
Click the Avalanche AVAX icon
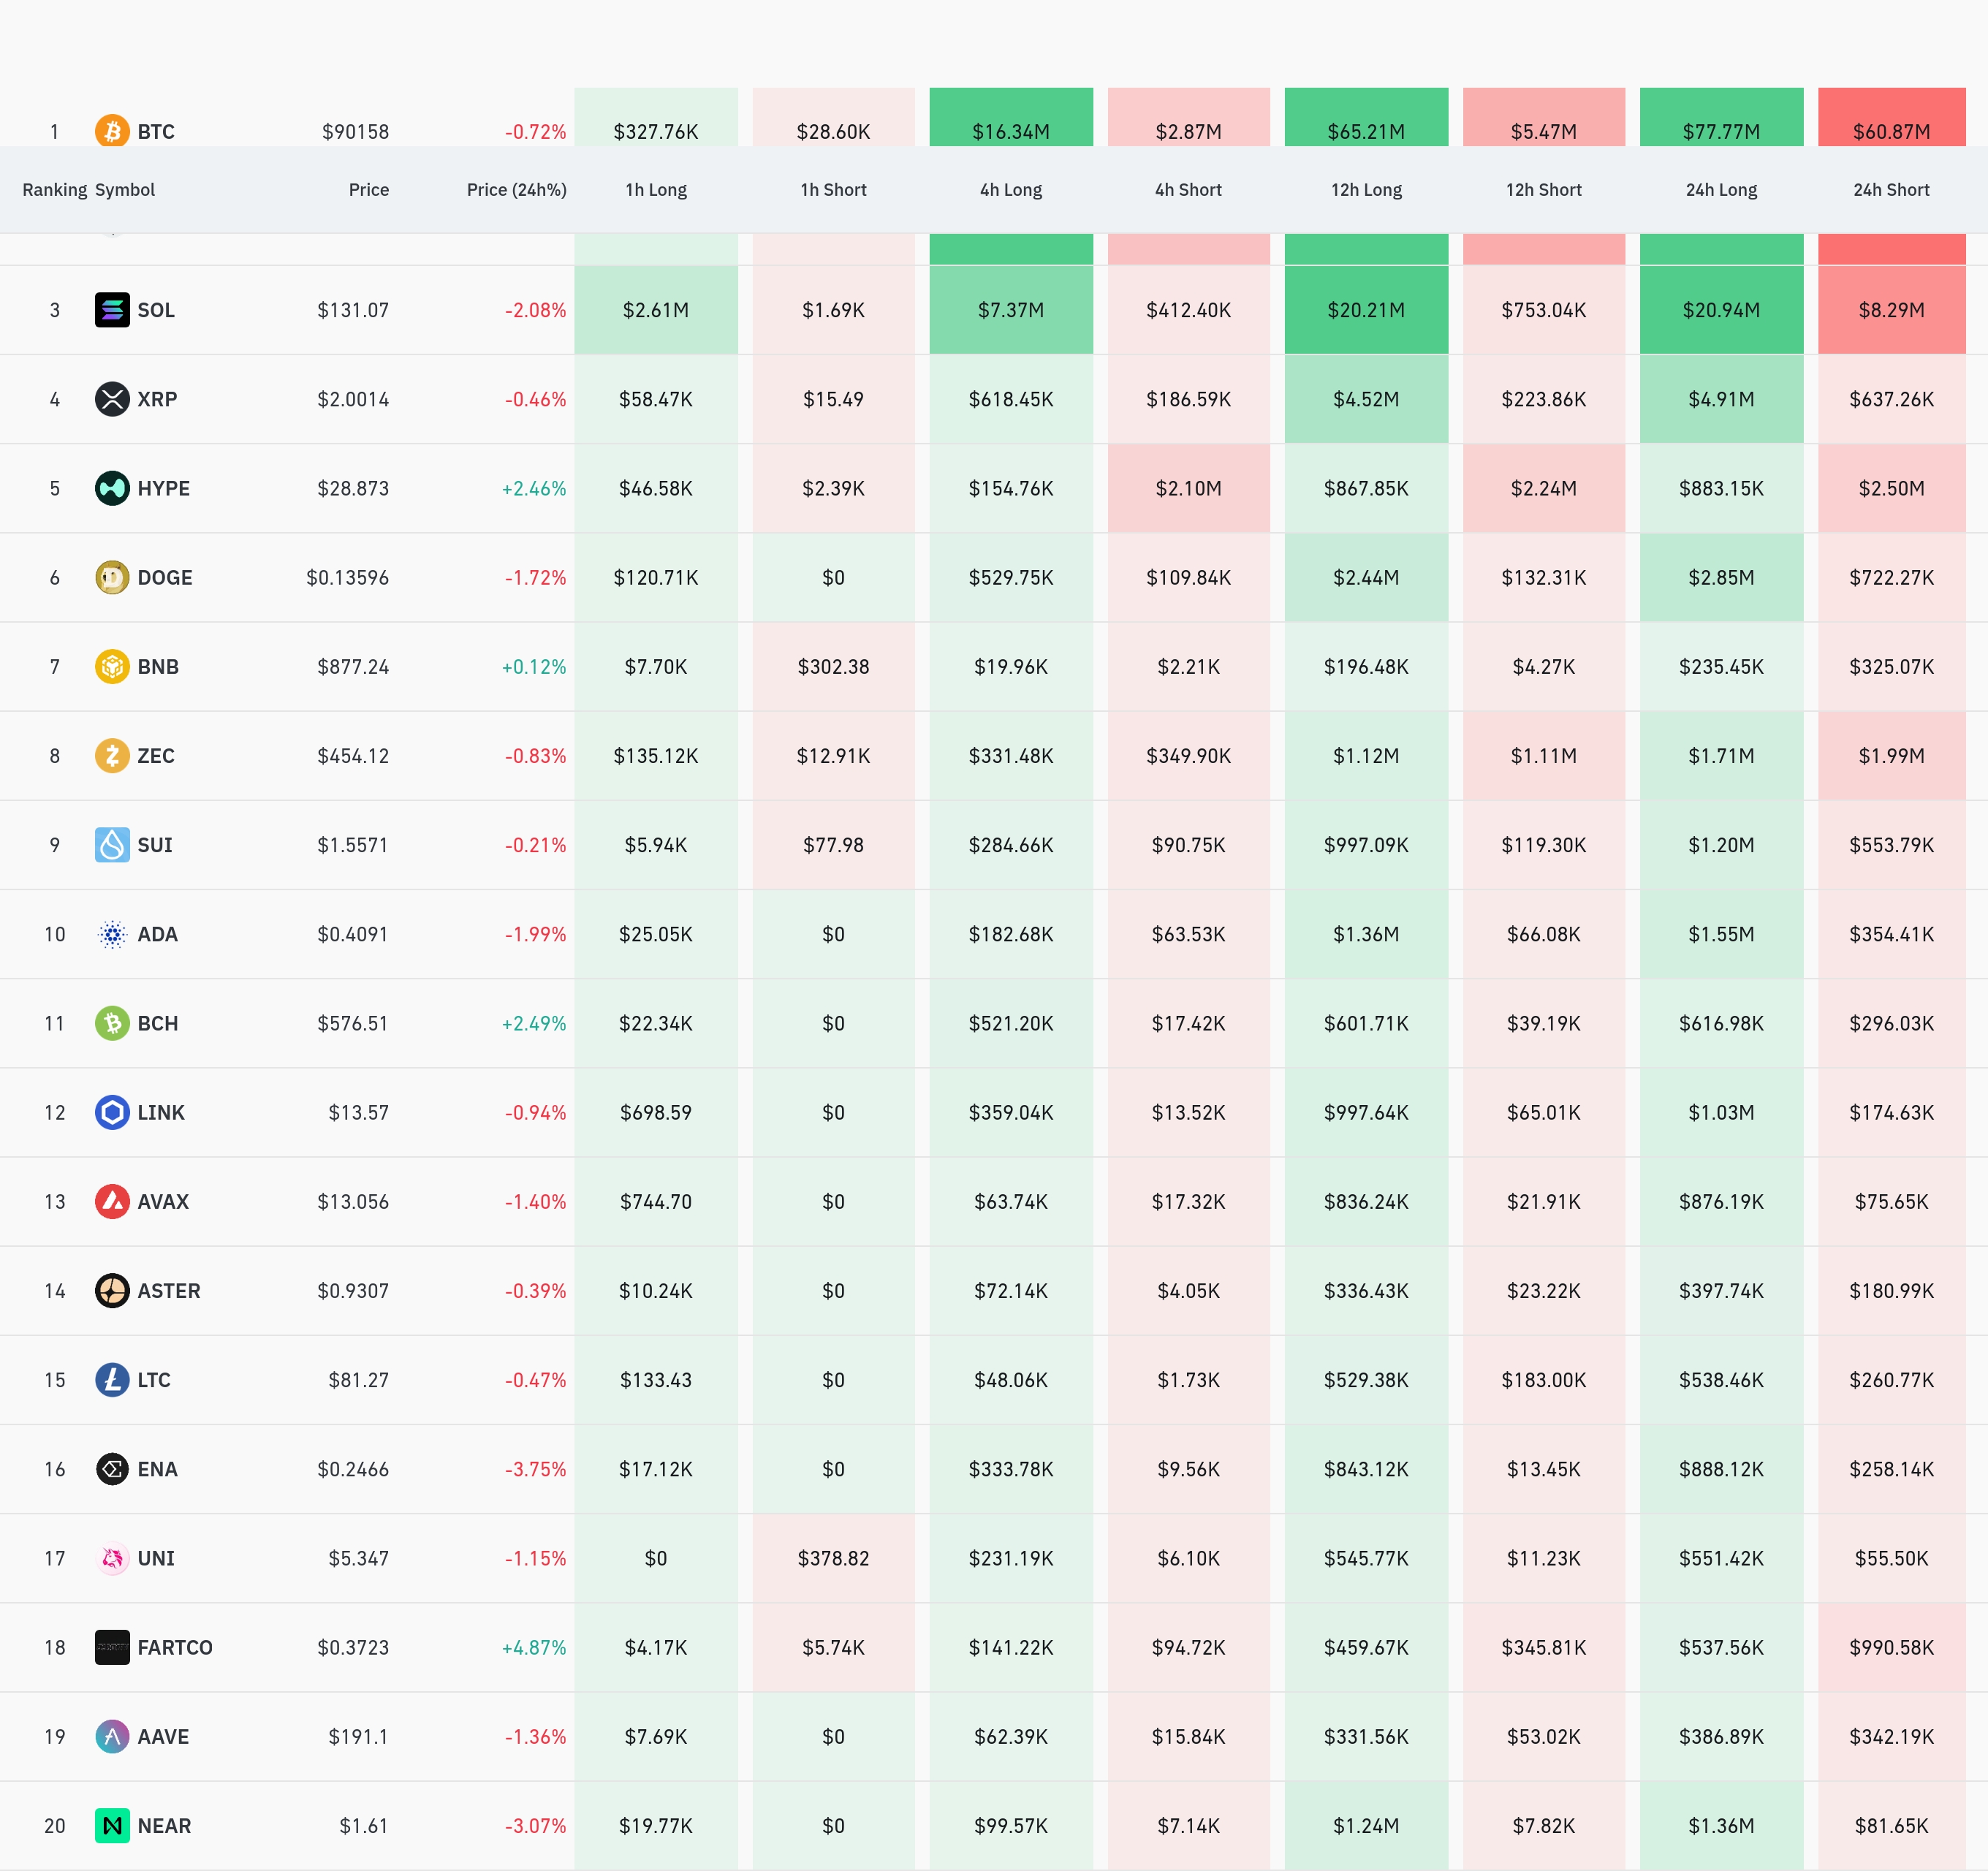click(112, 1201)
